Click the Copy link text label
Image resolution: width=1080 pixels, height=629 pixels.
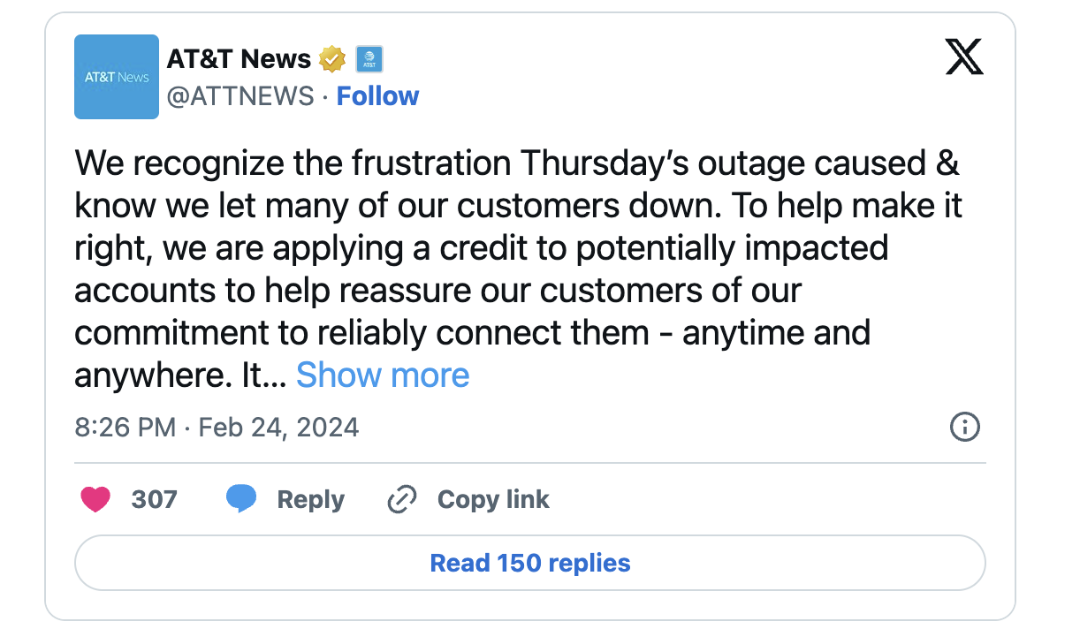(493, 499)
